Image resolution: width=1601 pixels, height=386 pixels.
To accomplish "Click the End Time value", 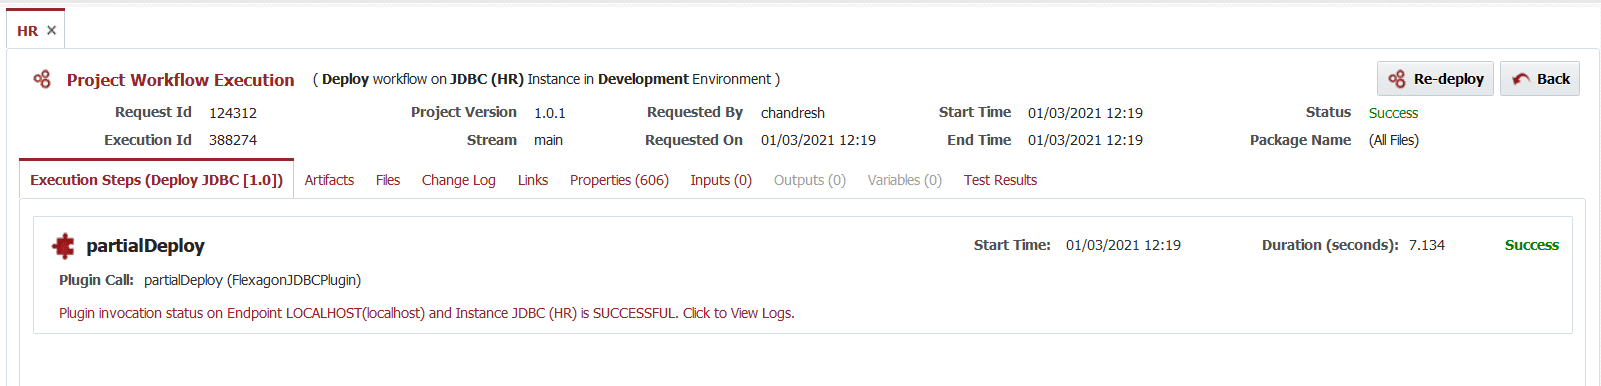I will coord(1085,140).
